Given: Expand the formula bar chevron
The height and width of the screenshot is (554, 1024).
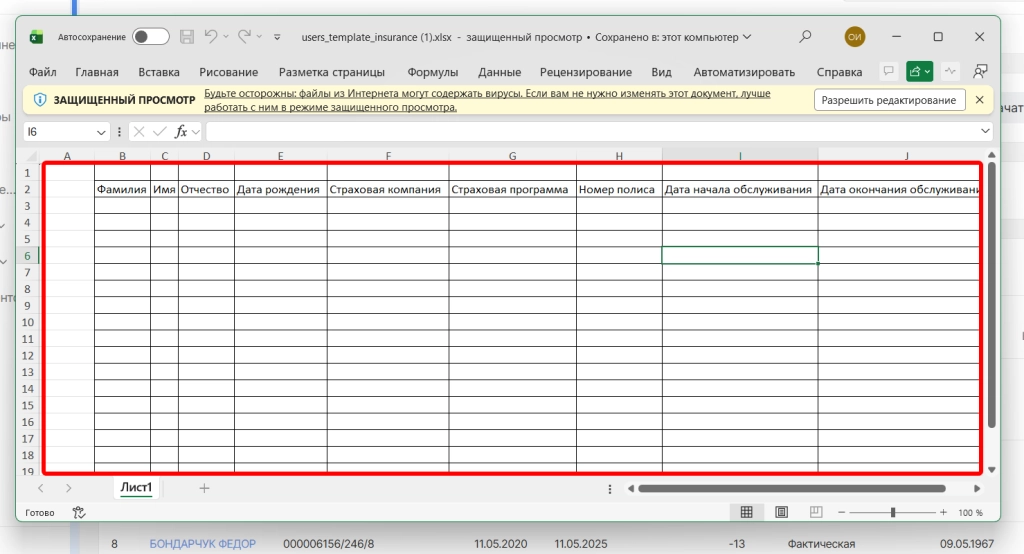Looking at the screenshot, I should [986, 132].
